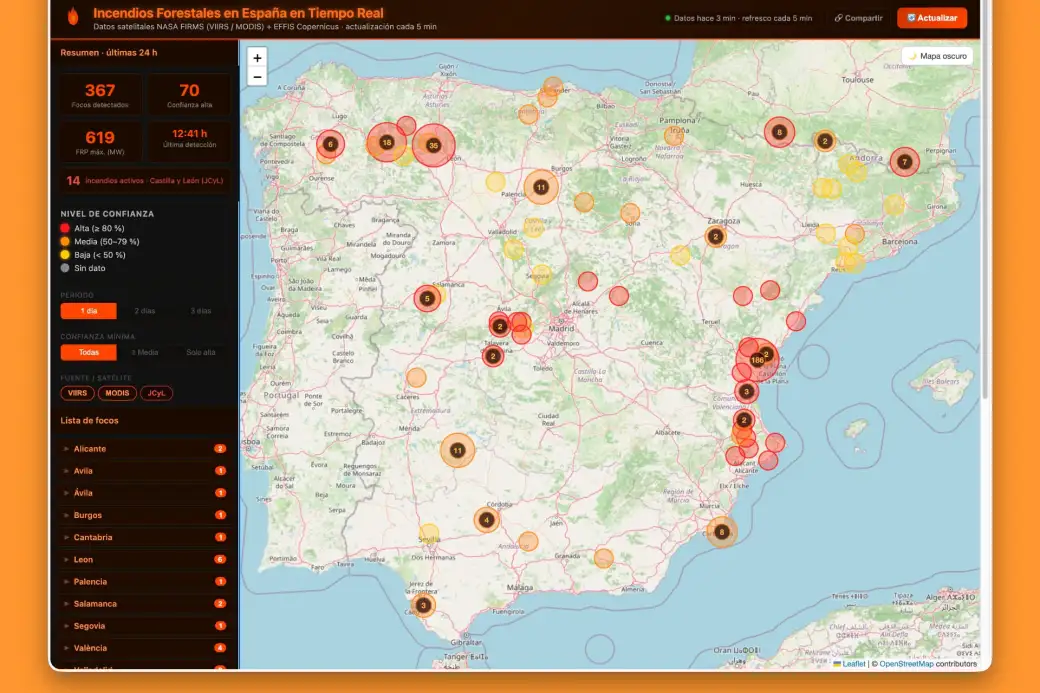
Task: Click the 70 Confianza alta card
Action: pos(189,94)
